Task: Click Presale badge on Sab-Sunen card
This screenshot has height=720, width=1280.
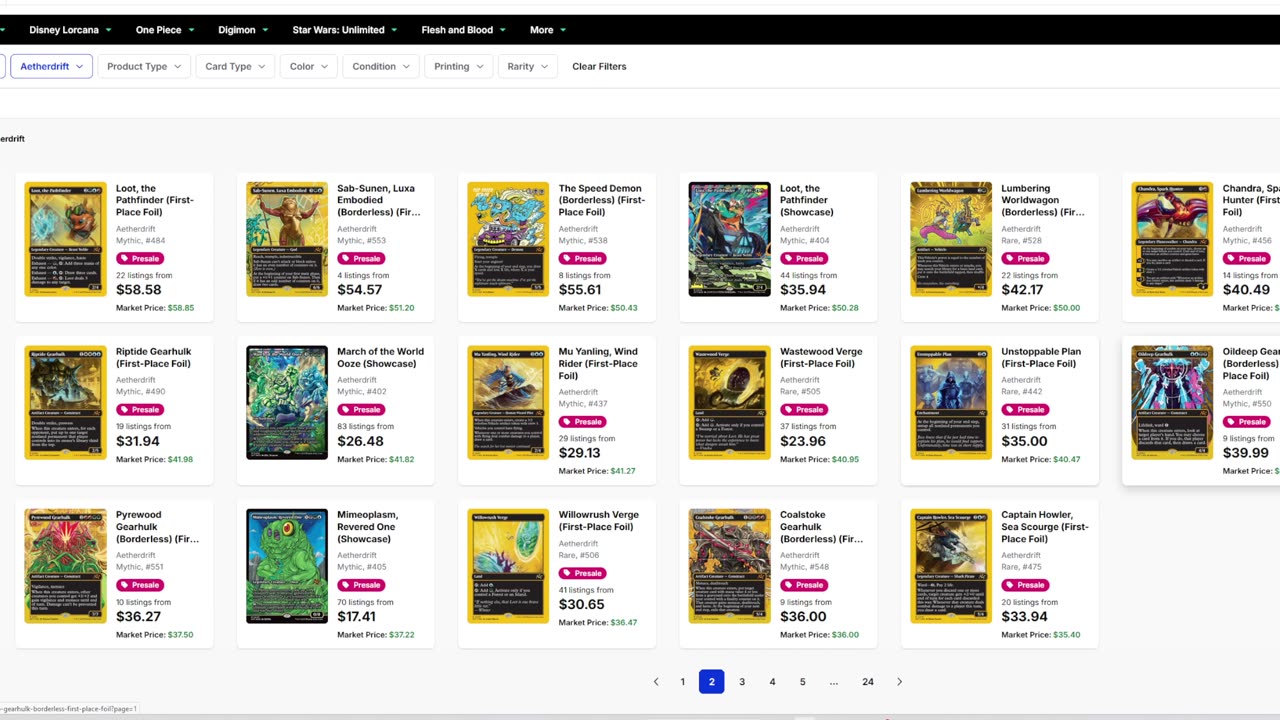Action: [x=361, y=259]
